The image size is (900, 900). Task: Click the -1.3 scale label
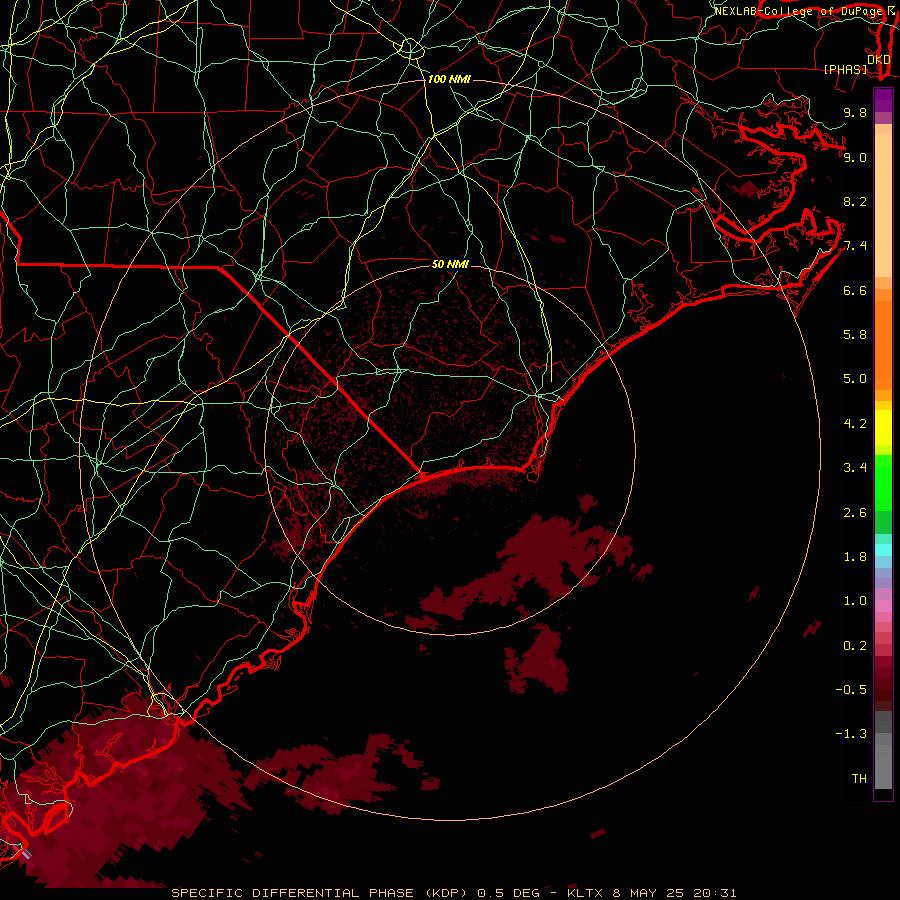coord(851,734)
